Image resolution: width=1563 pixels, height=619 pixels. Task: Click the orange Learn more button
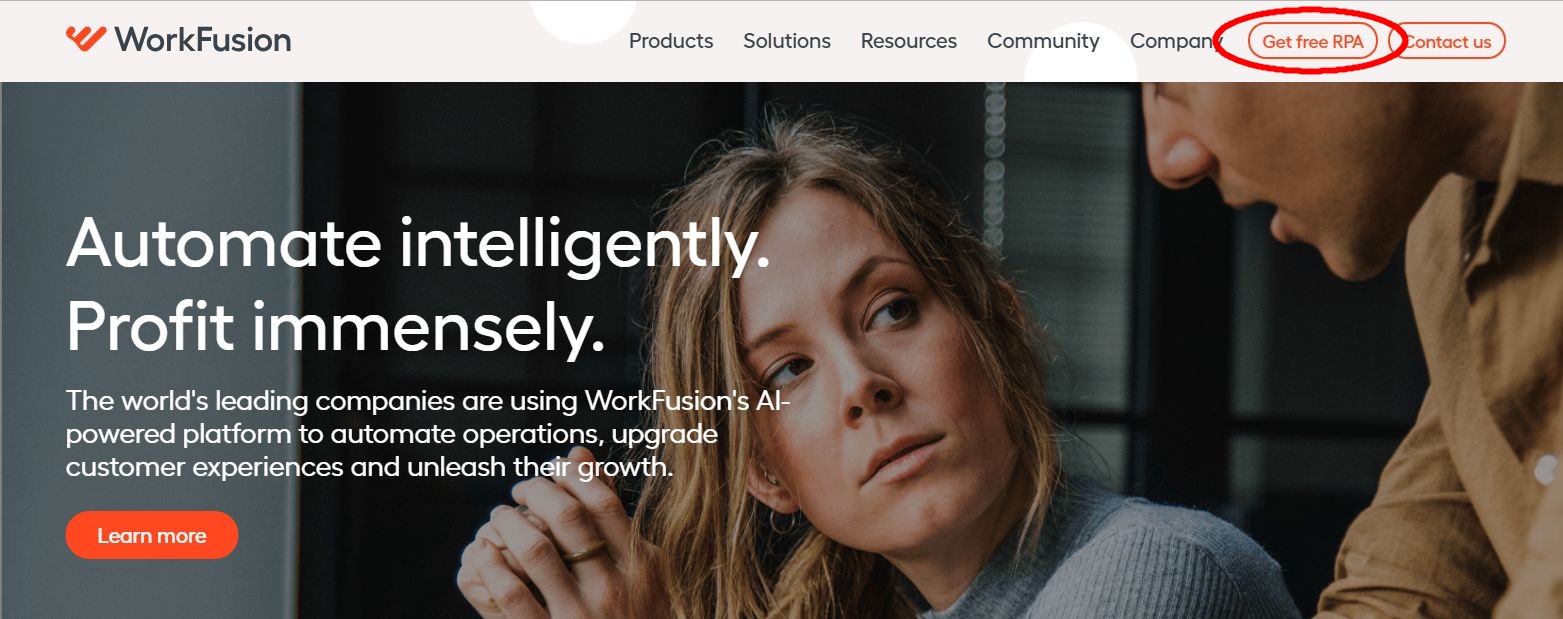pos(152,535)
